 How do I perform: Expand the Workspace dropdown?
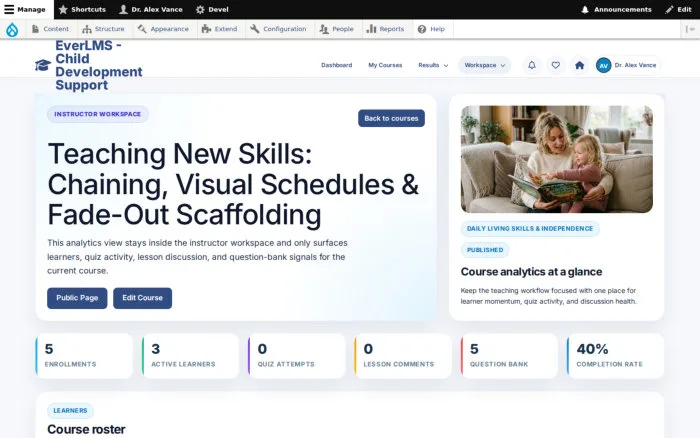(485, 65)
